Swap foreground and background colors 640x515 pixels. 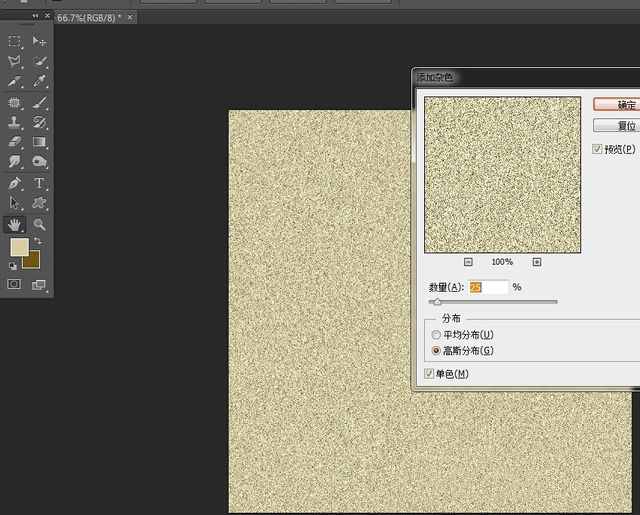tap(38, 241)
